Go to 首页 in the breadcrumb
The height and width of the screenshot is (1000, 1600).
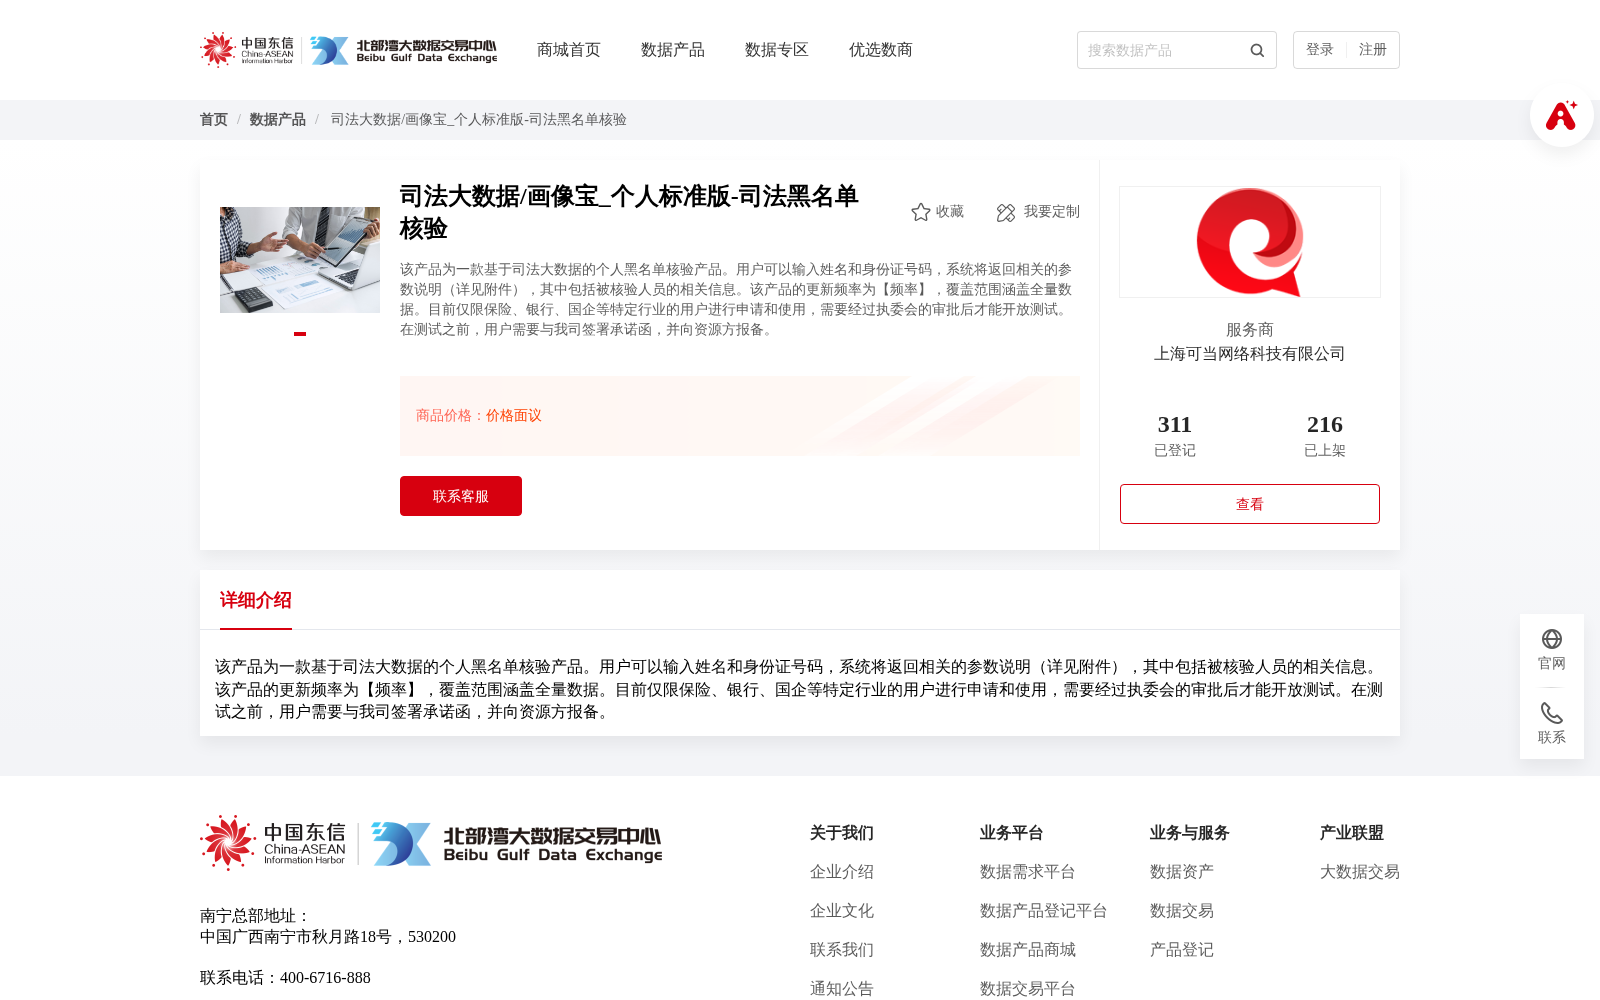coord(214,120)
